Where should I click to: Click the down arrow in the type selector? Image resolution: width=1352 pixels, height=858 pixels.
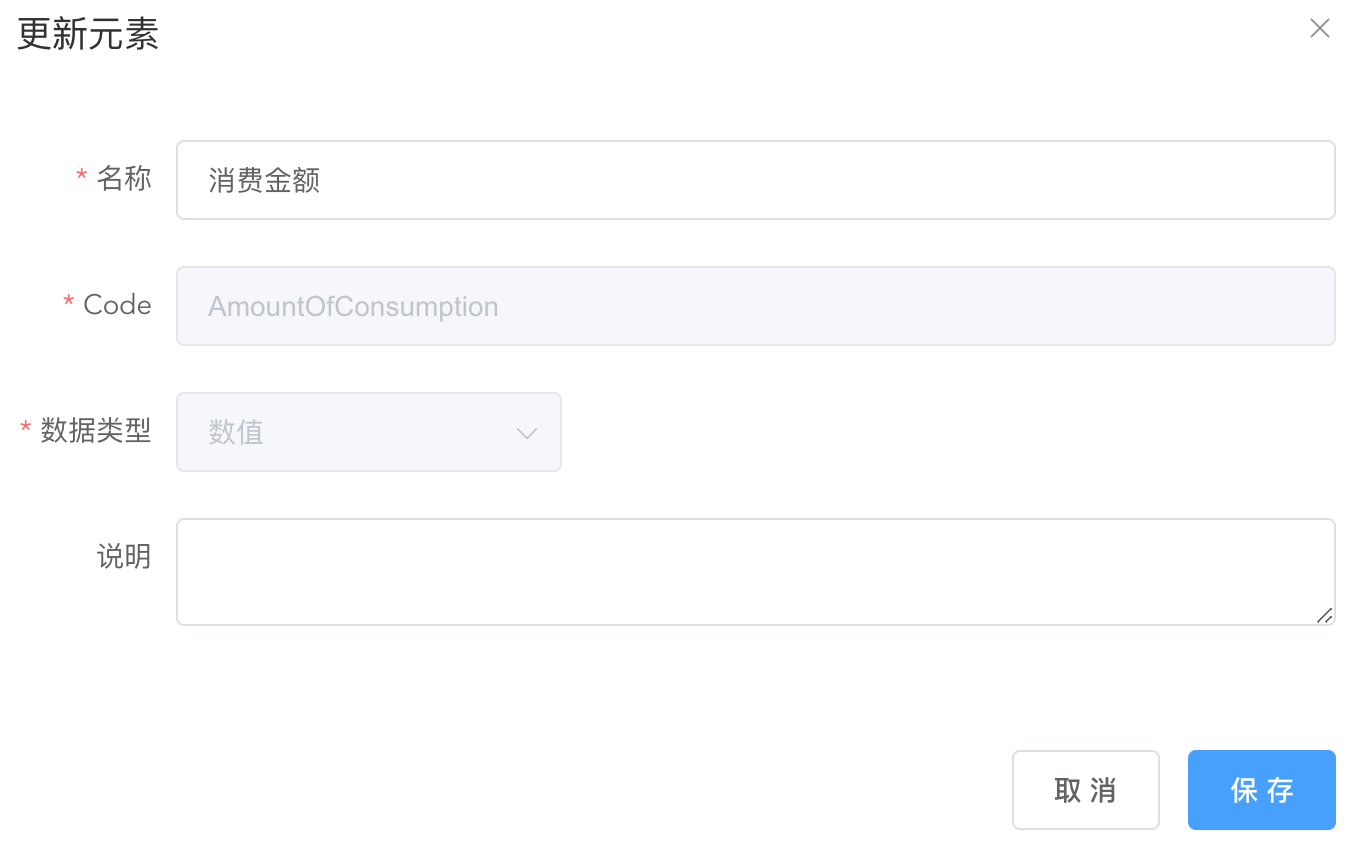526,432
